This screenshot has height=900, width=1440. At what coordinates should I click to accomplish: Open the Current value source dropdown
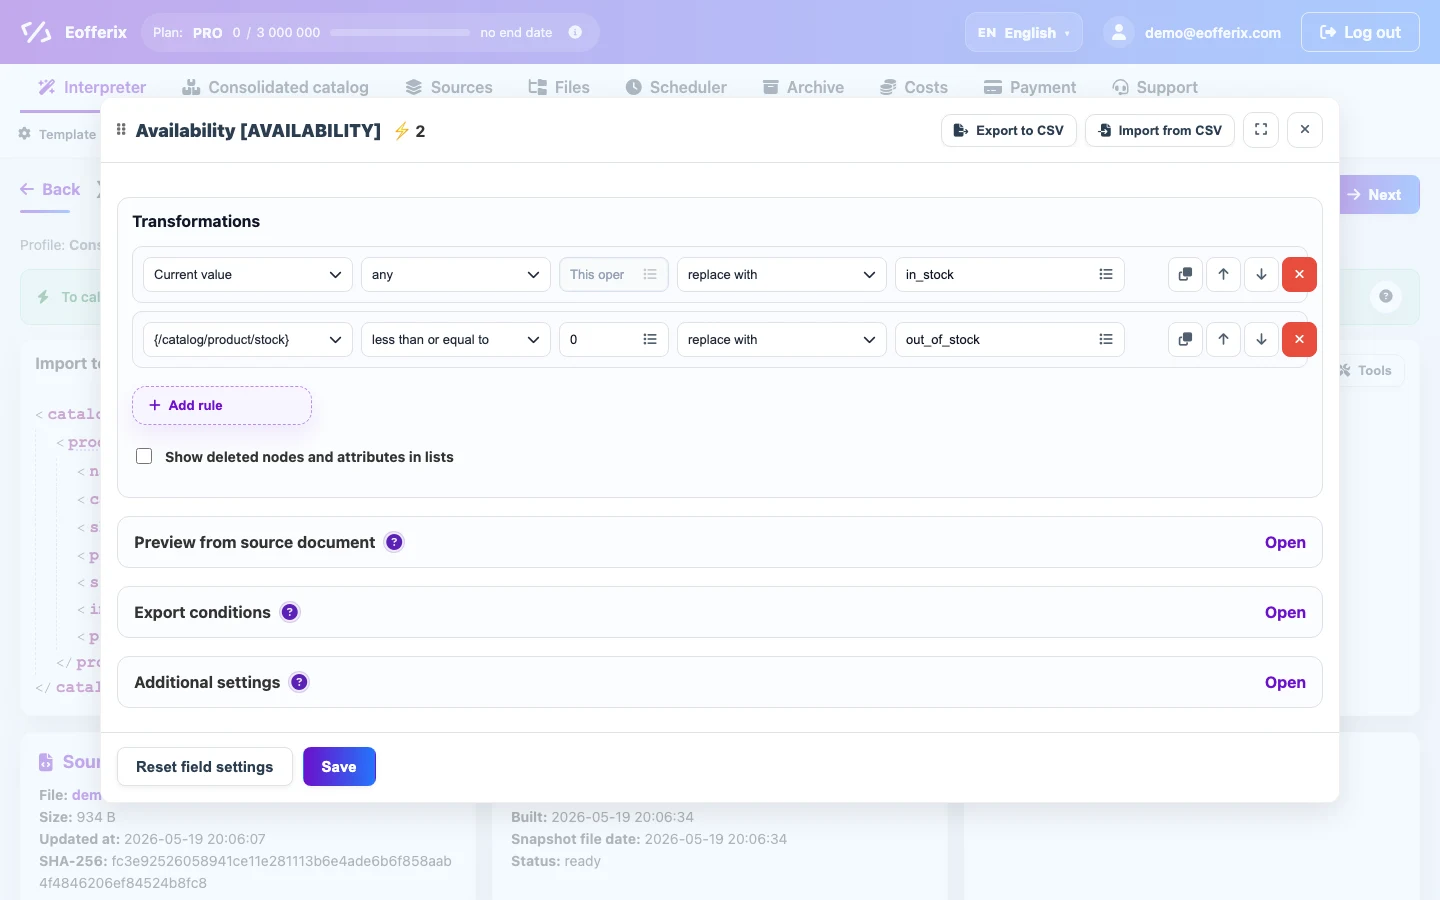[248, 274]
